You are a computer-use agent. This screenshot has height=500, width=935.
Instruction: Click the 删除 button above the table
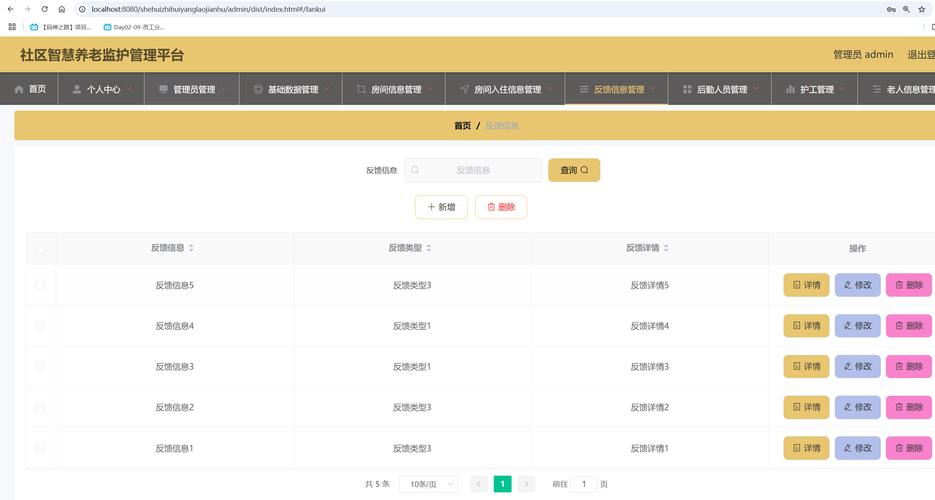[501, 207]
